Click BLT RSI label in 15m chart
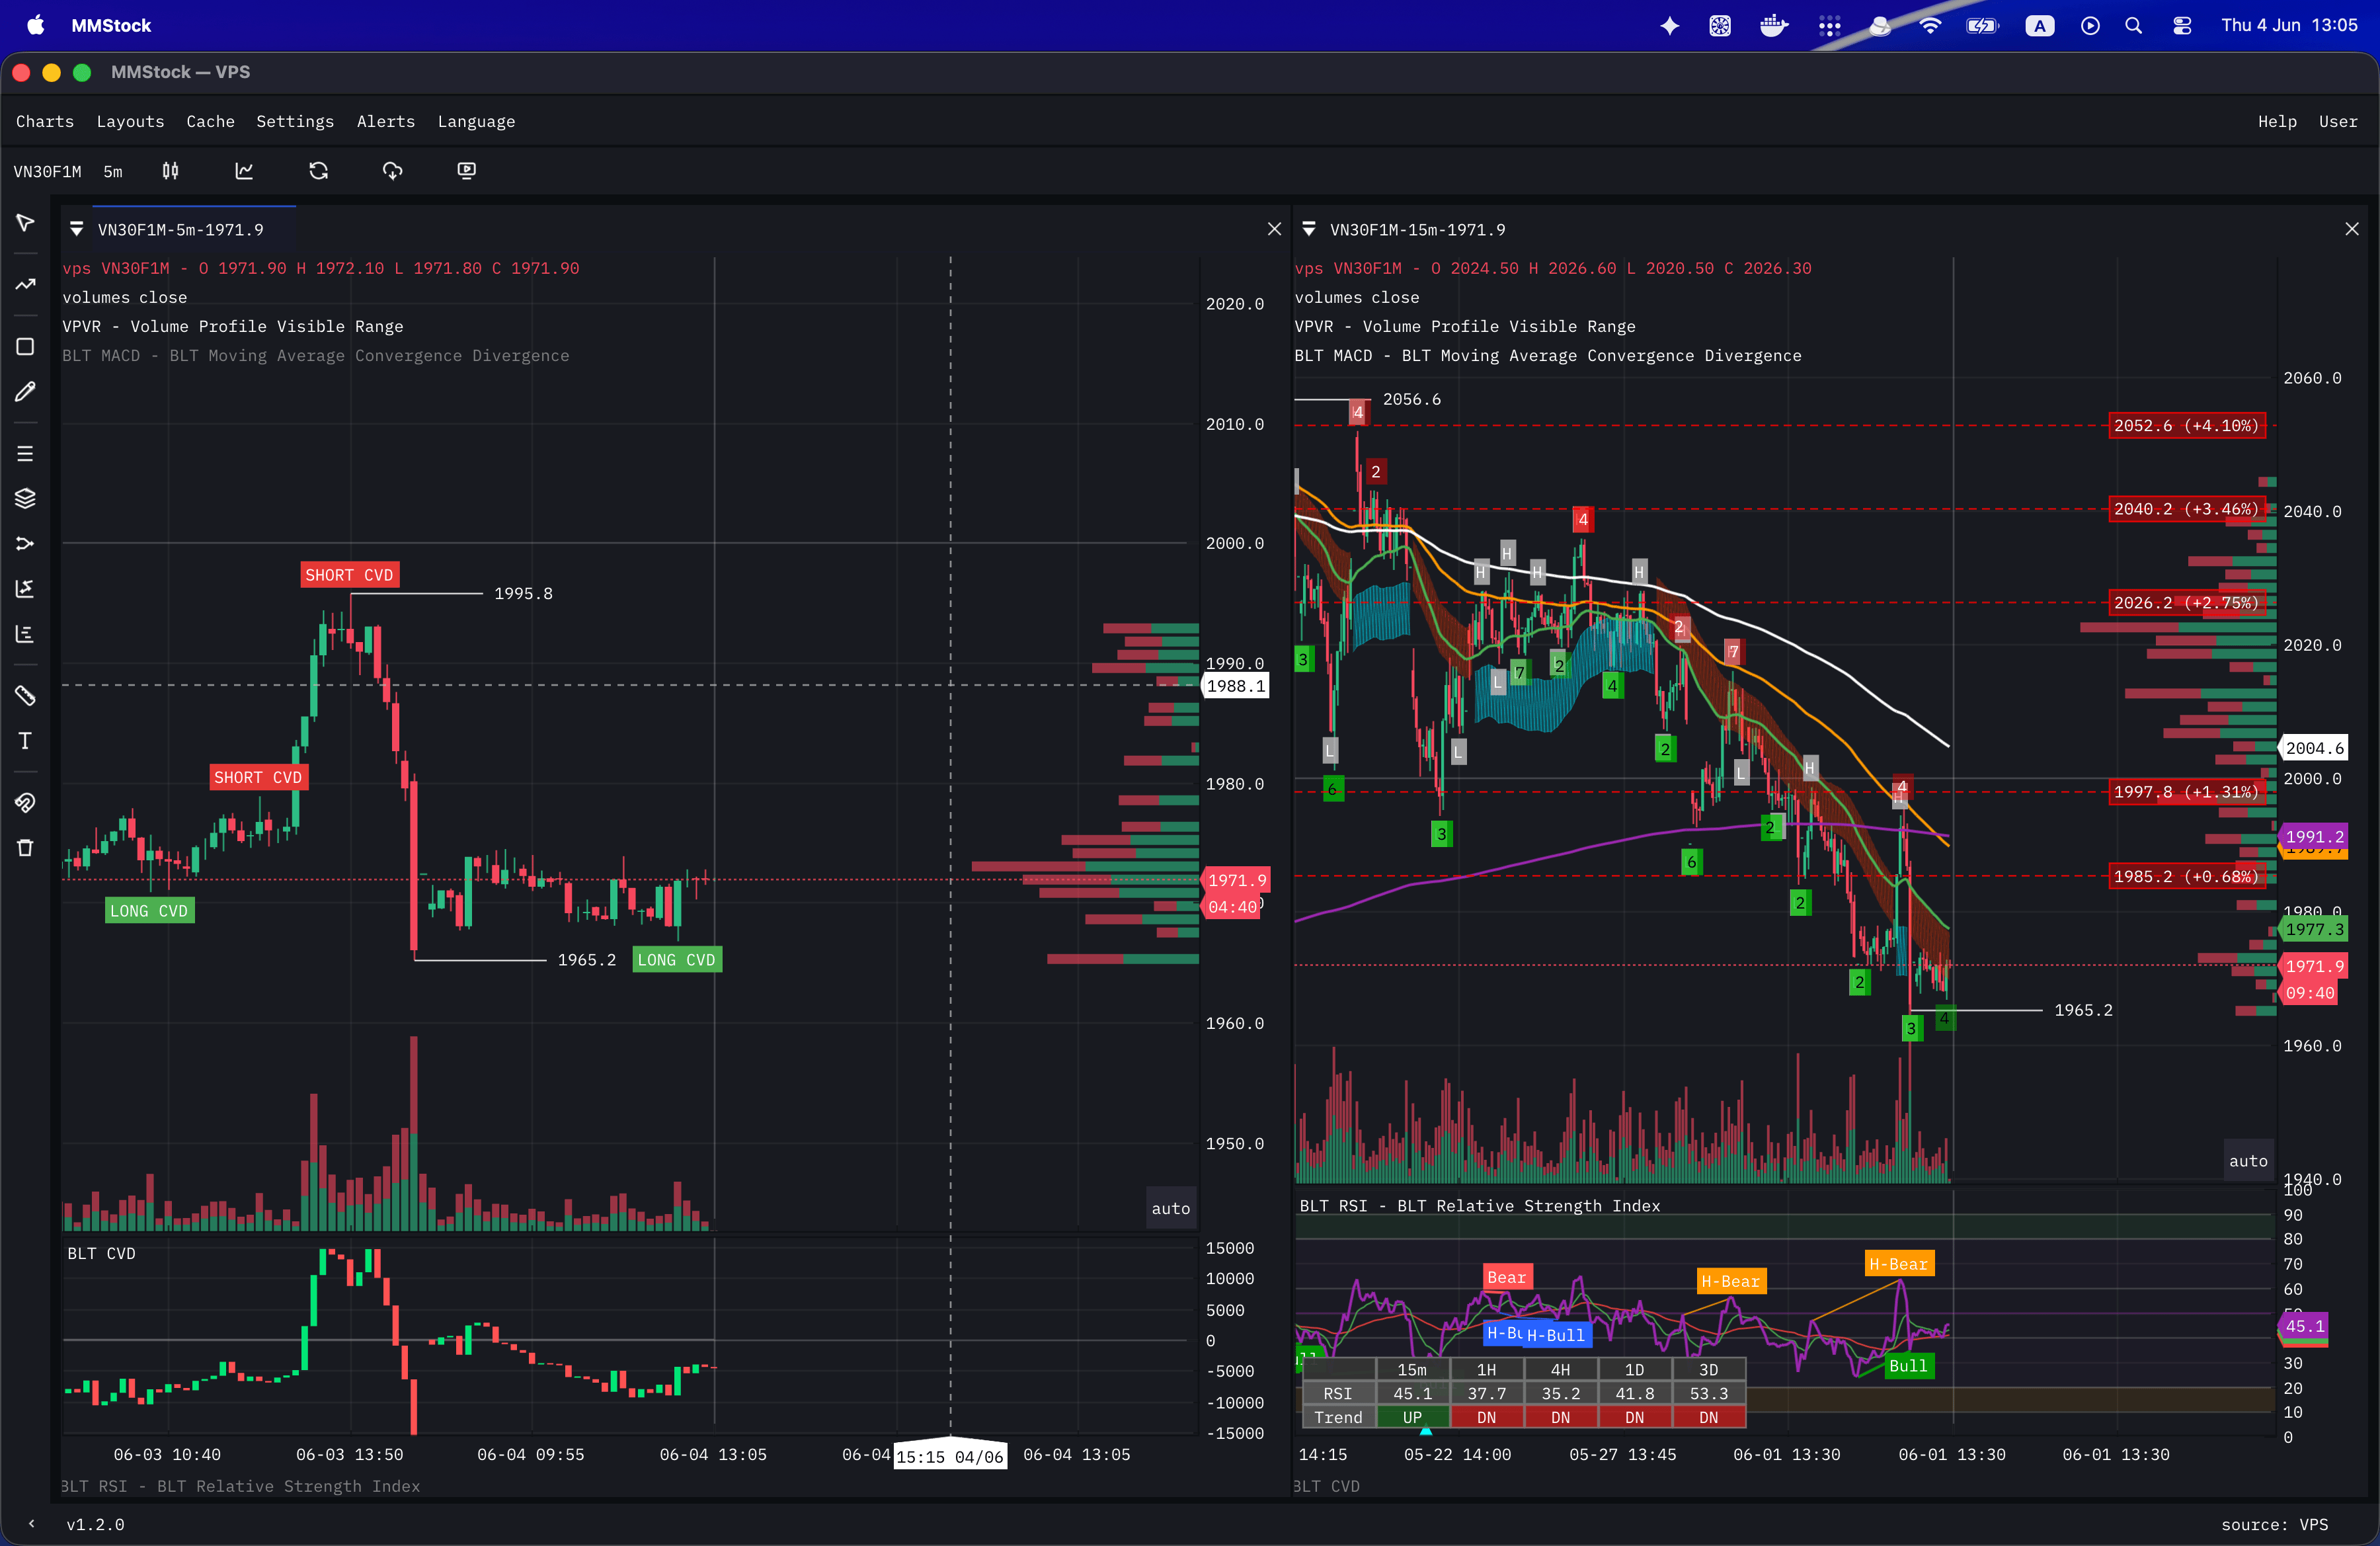Image resolution: width=2380 pixels, height=1546 pixels. click(x=1479, y=1207)
